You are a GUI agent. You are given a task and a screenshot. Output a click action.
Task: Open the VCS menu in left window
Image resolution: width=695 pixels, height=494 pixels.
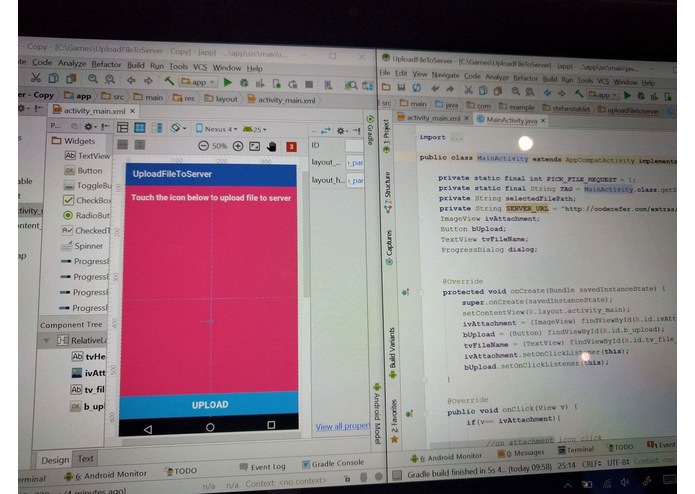pos(200,67)
